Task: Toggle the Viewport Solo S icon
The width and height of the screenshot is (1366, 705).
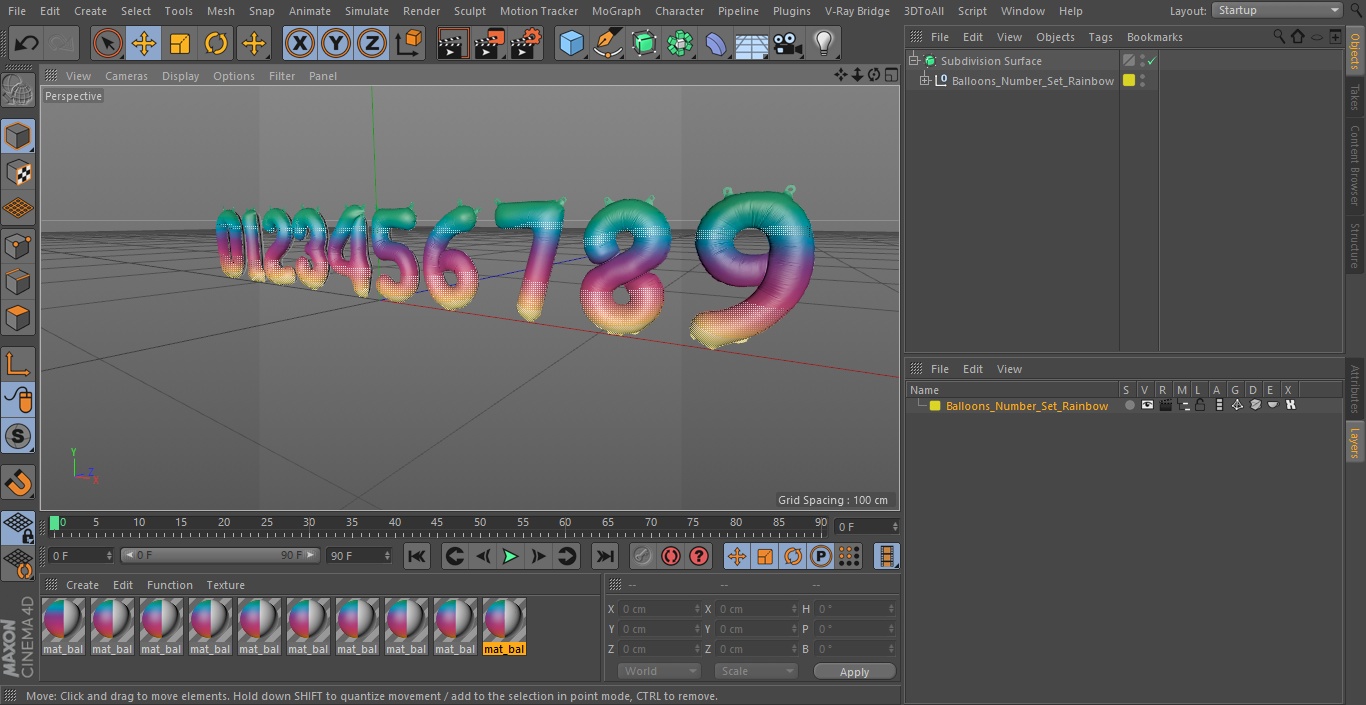Action: click(18, 436)
